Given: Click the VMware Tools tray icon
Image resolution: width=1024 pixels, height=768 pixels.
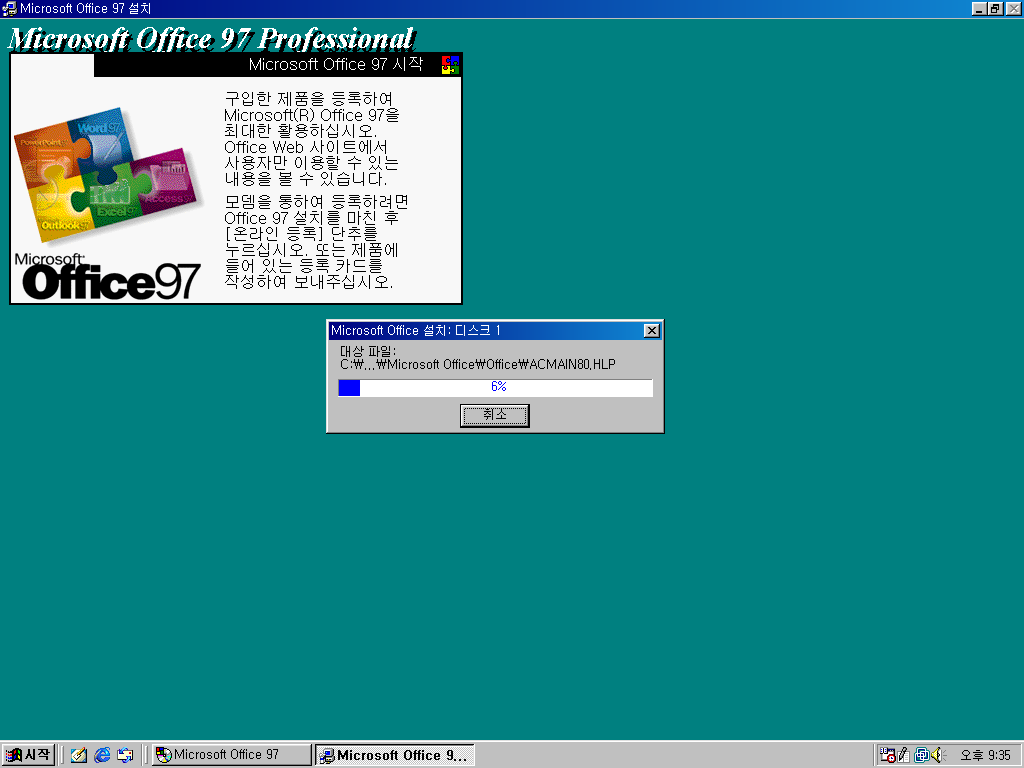Looking at the screenshot, I should tap(921, 755).
